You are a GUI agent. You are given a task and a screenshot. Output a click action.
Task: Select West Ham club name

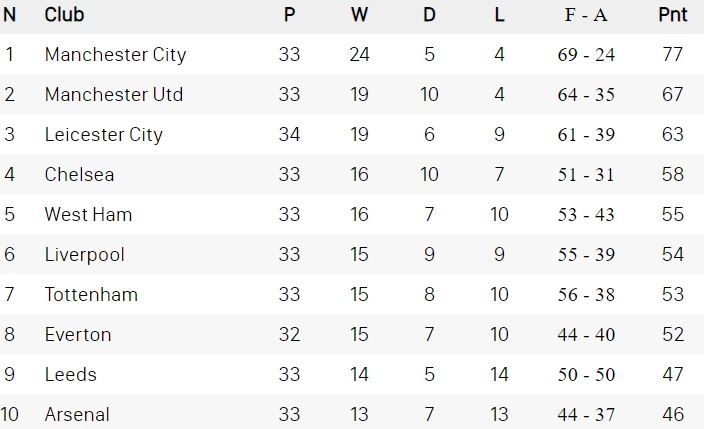(88, 215)
